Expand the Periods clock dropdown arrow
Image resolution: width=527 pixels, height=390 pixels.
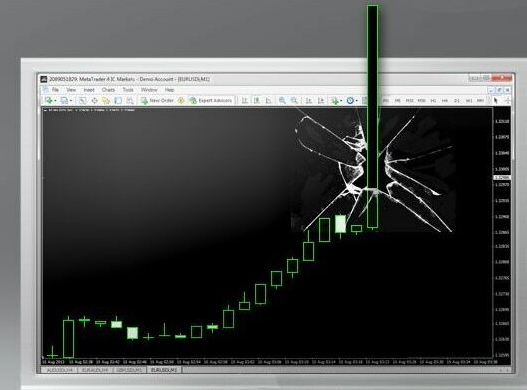356,101
